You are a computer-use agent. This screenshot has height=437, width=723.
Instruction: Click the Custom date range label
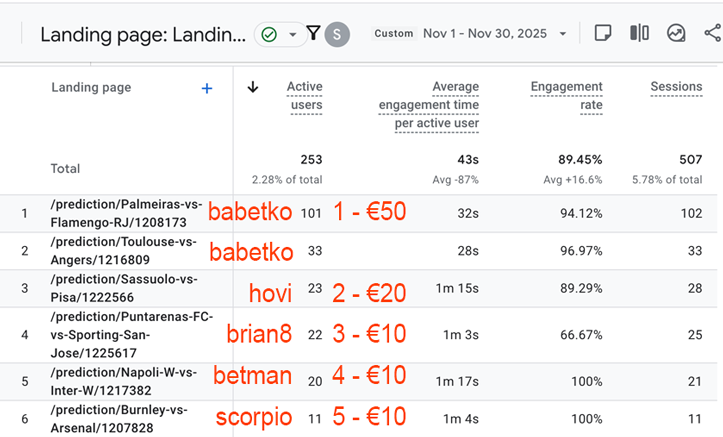coord(394,33)
